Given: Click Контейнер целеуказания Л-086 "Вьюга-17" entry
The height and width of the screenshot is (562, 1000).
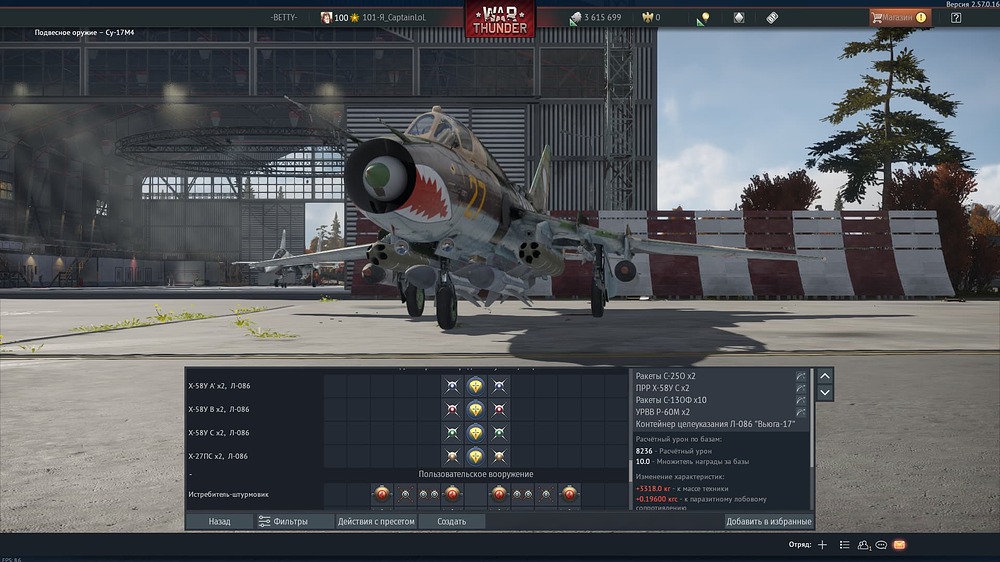Looking at the screenshot, I should tap(715, 424).
